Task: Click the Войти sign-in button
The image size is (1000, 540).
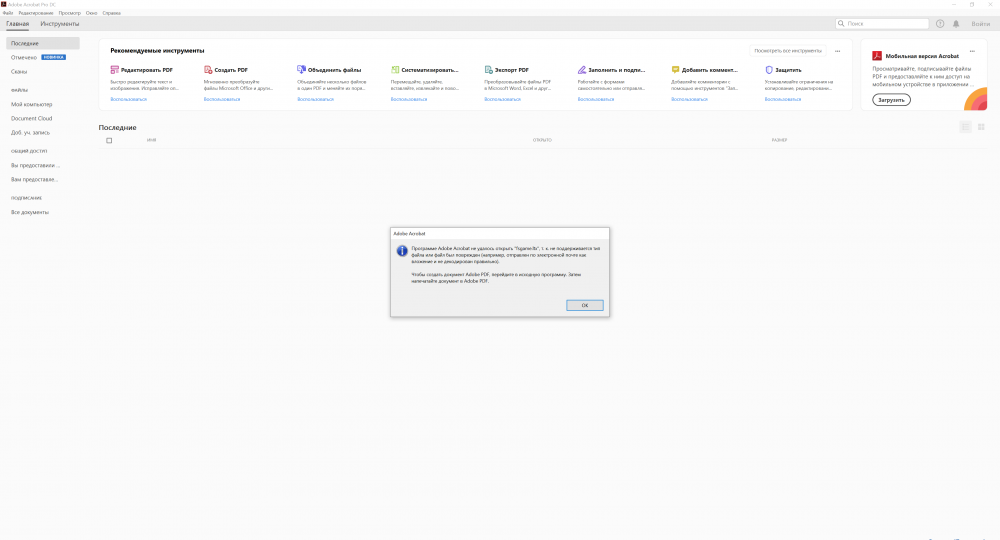Action: coord(981,24)
